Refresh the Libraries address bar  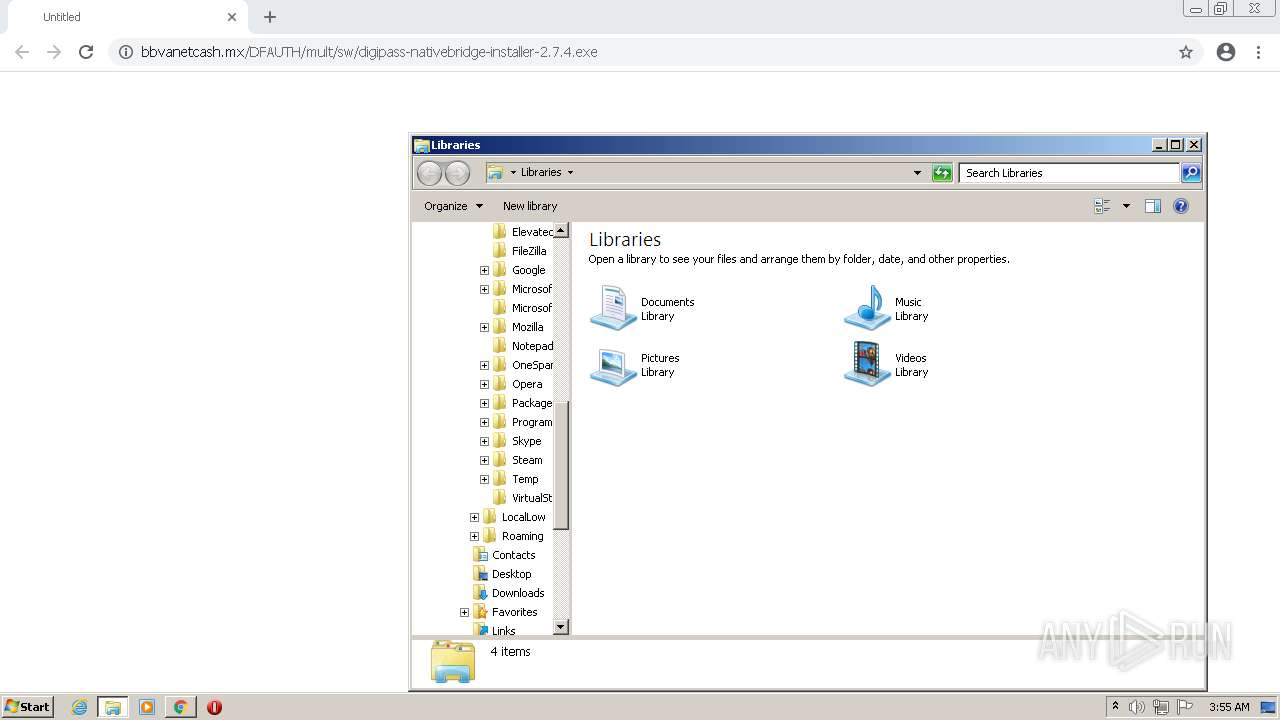tap(942, 173)
